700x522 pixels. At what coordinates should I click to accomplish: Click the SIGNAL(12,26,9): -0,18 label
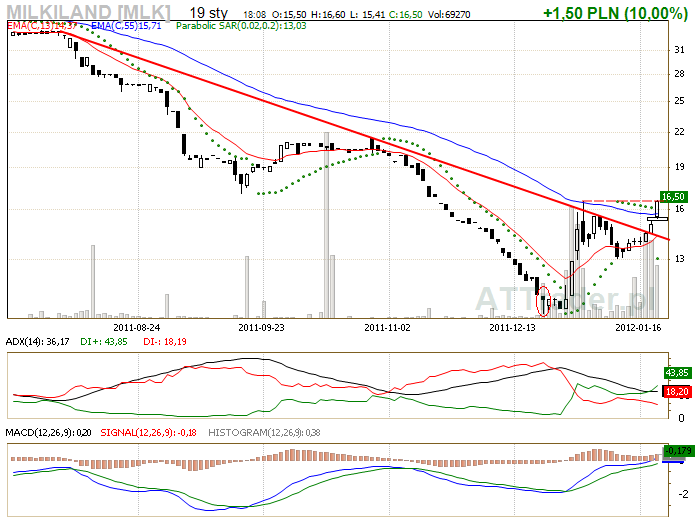point(148,433)
